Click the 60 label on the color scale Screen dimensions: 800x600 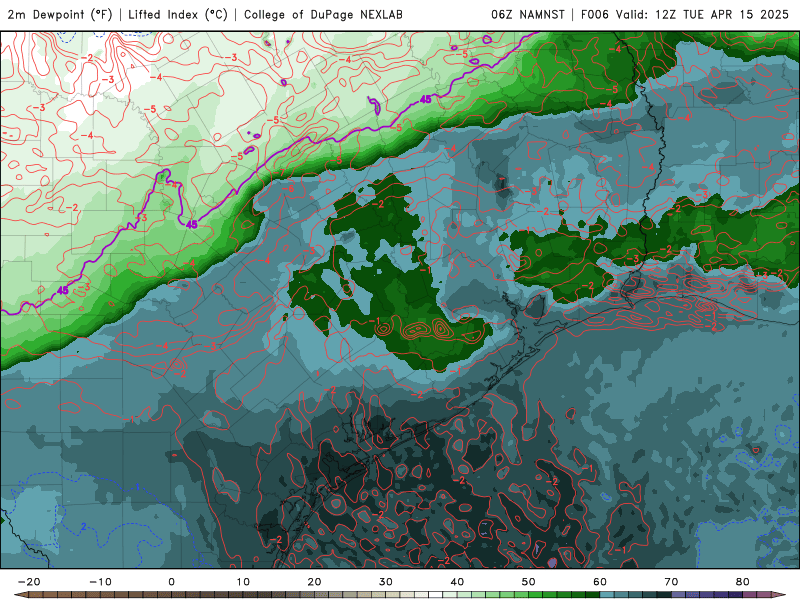tap(600, 582)
